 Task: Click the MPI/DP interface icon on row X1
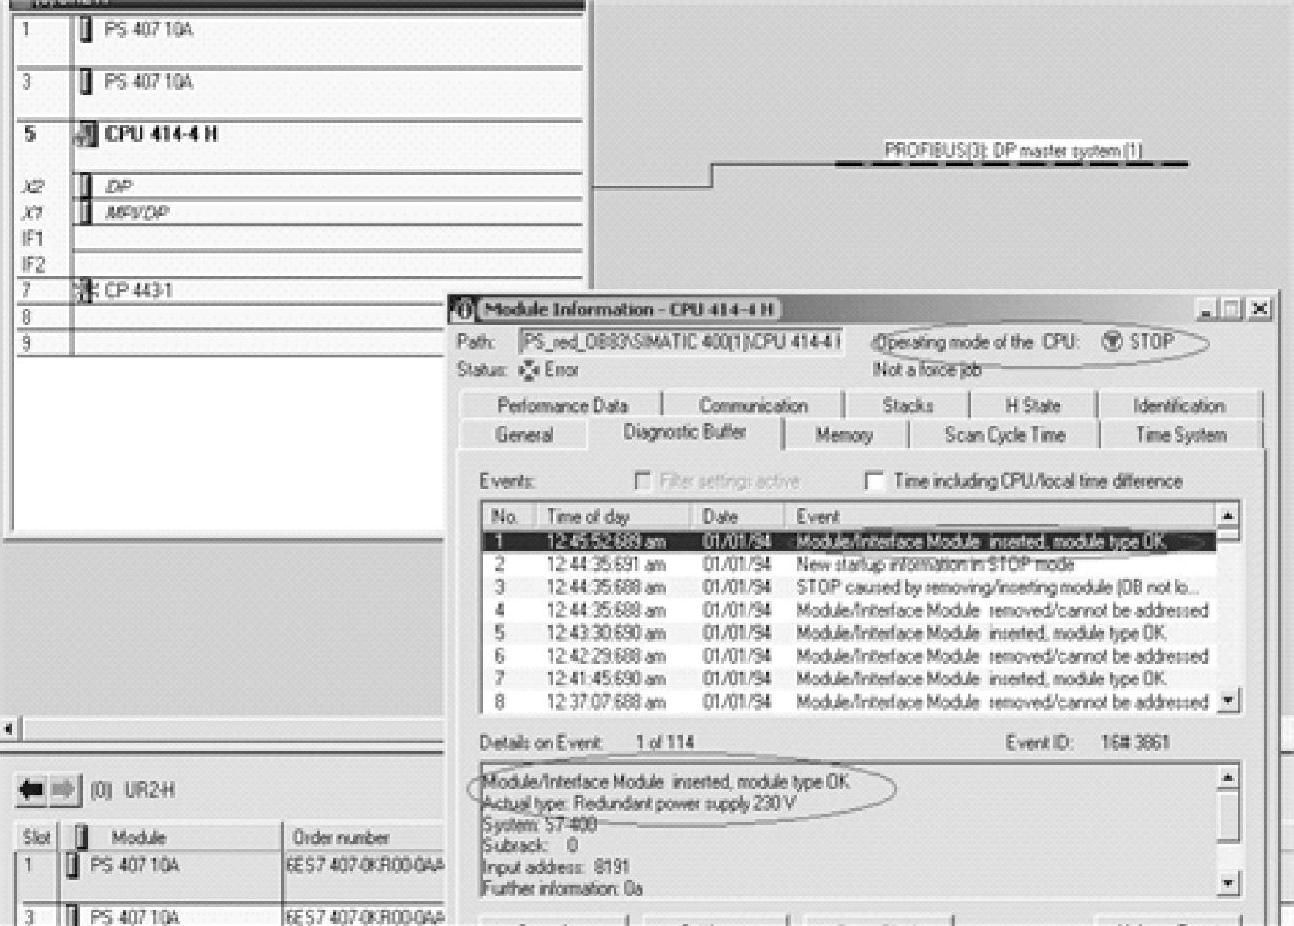pyautogui.click(x=86, y=212)
